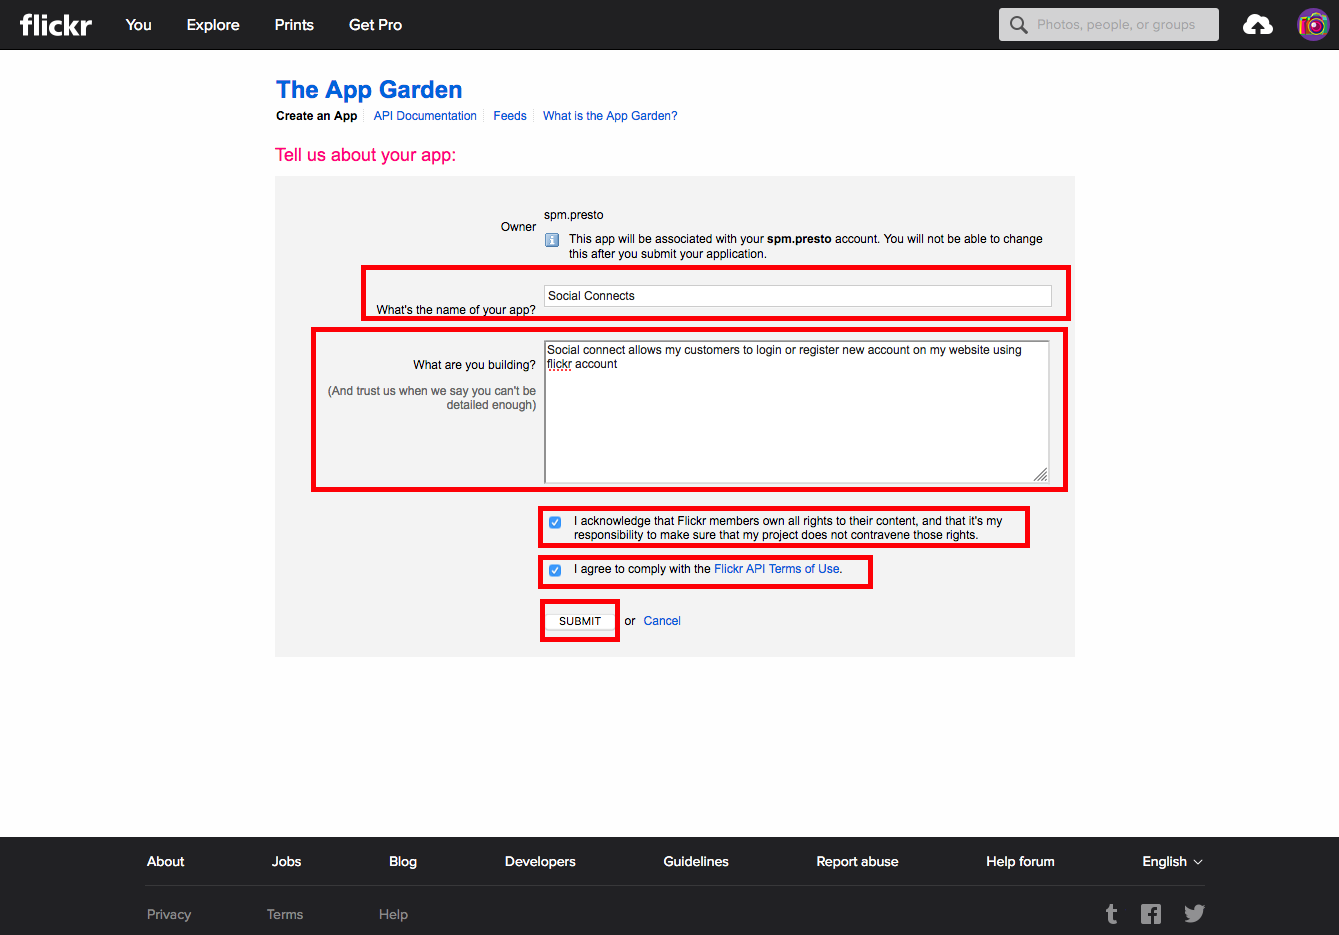Click the 'spm.presto' owner name
This screenshot has width=1339, height=935.
tap(574, 215)
